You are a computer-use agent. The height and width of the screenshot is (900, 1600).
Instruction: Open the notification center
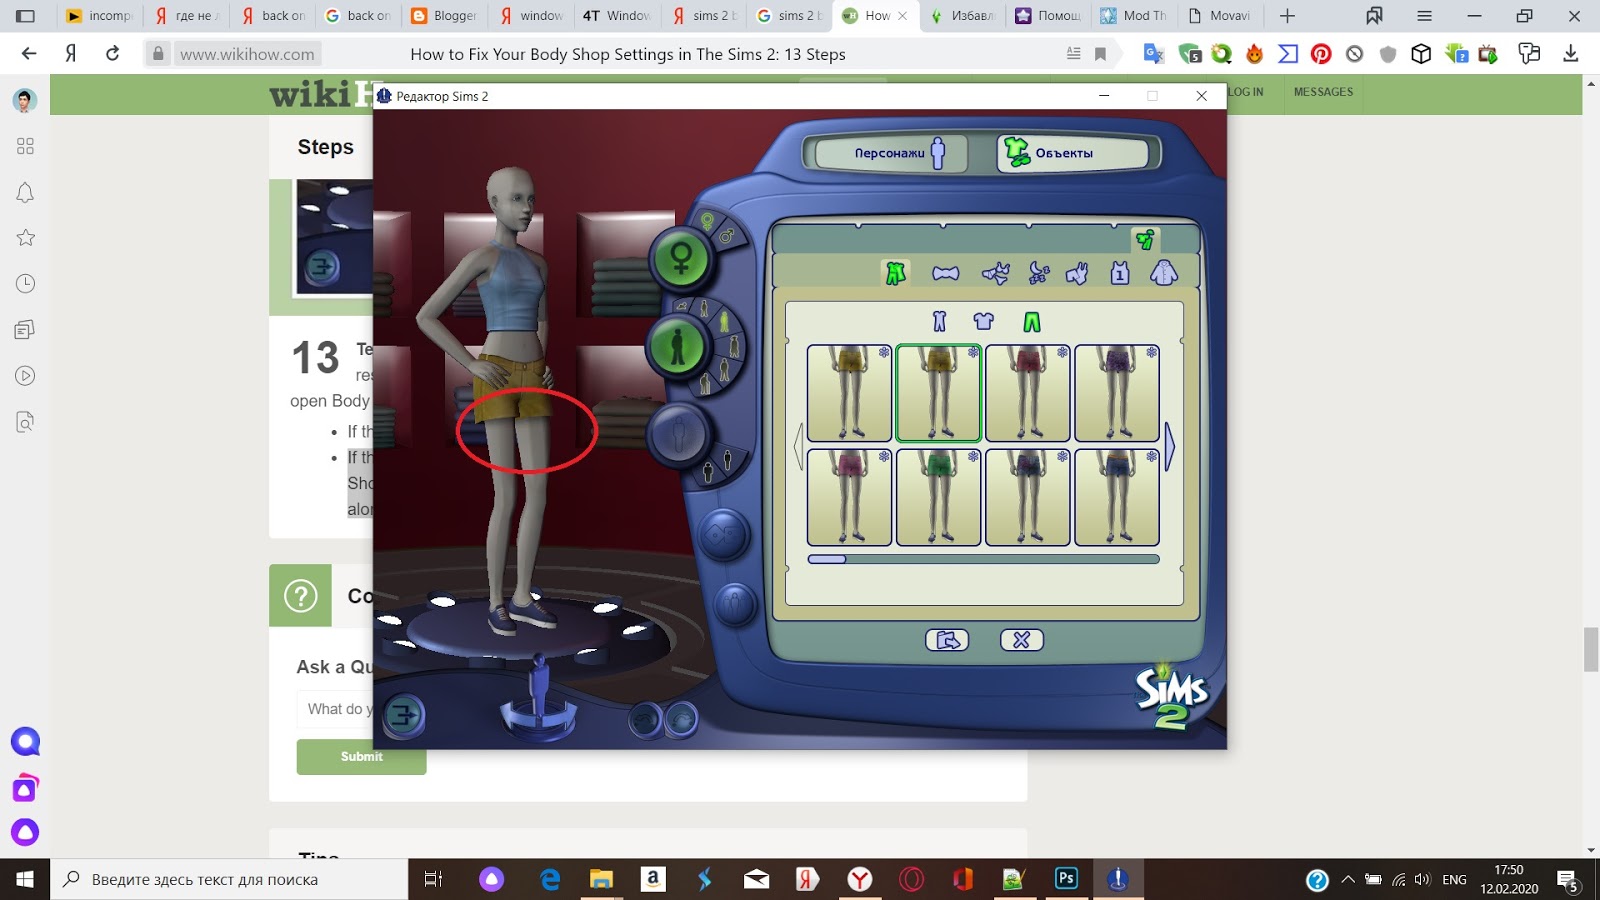coord(1567,880)
